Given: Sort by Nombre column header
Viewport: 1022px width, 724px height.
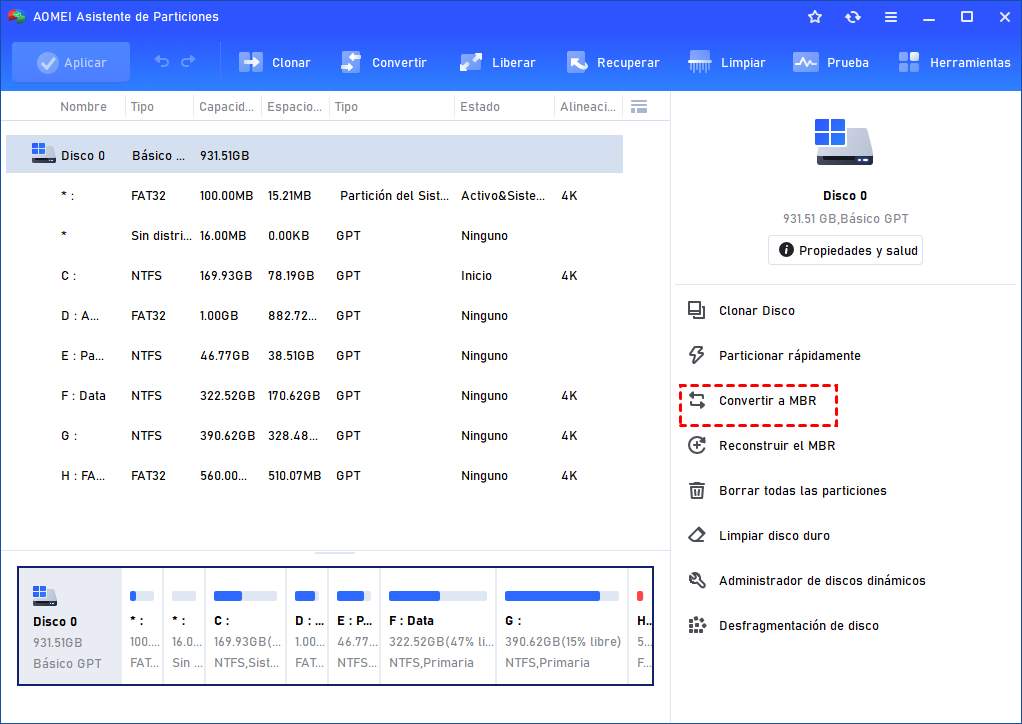Looking at the screenshot, I should point(83,107).
